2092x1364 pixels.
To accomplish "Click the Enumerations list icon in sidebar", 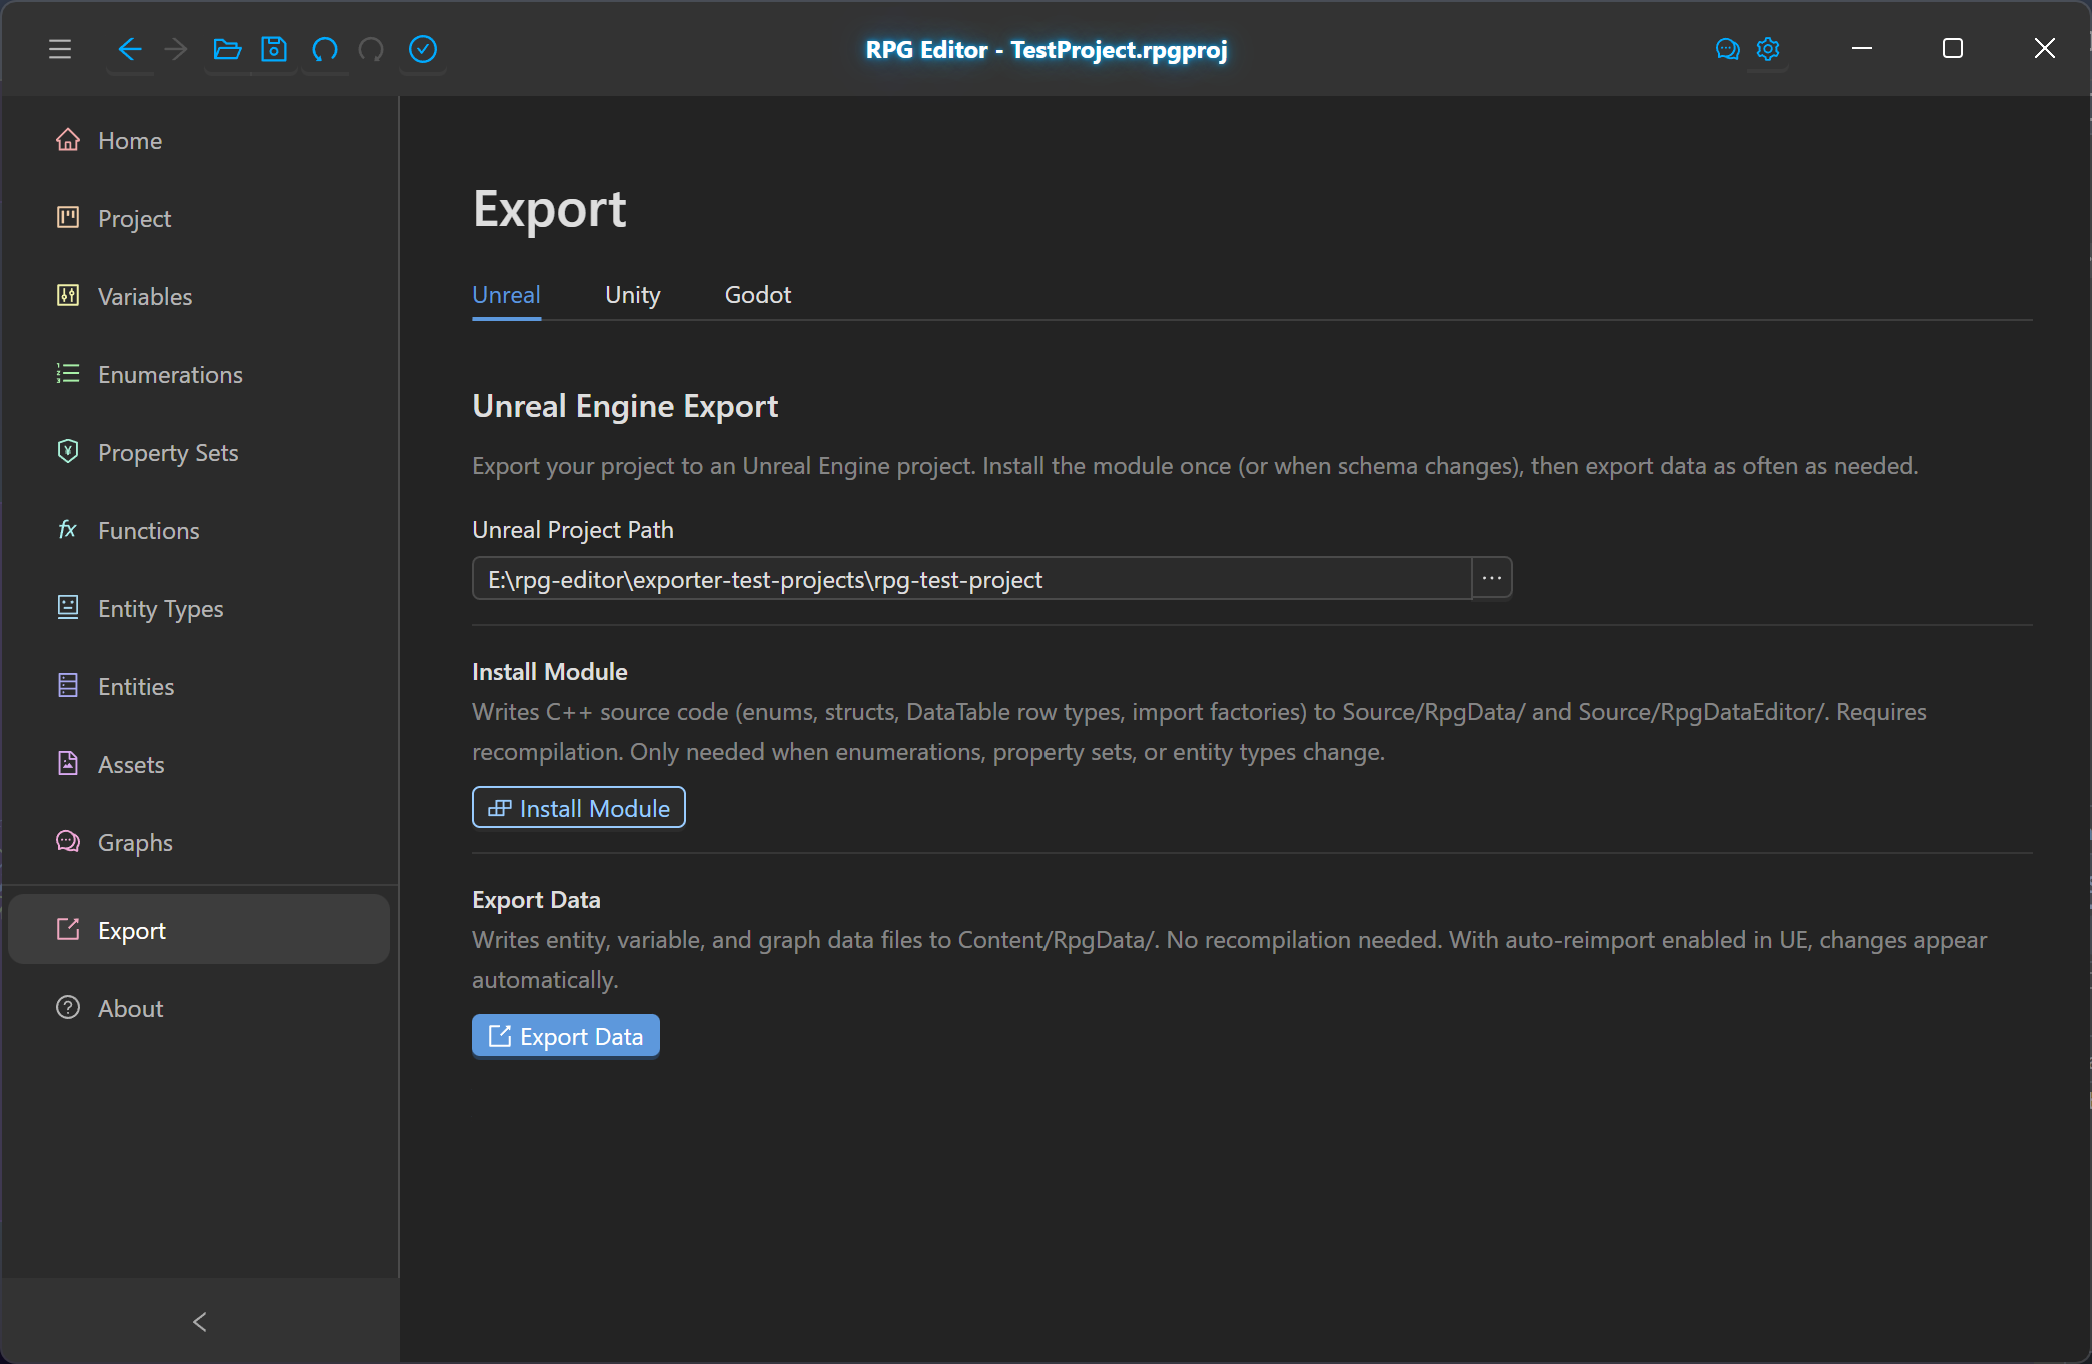I will point(68,374).
